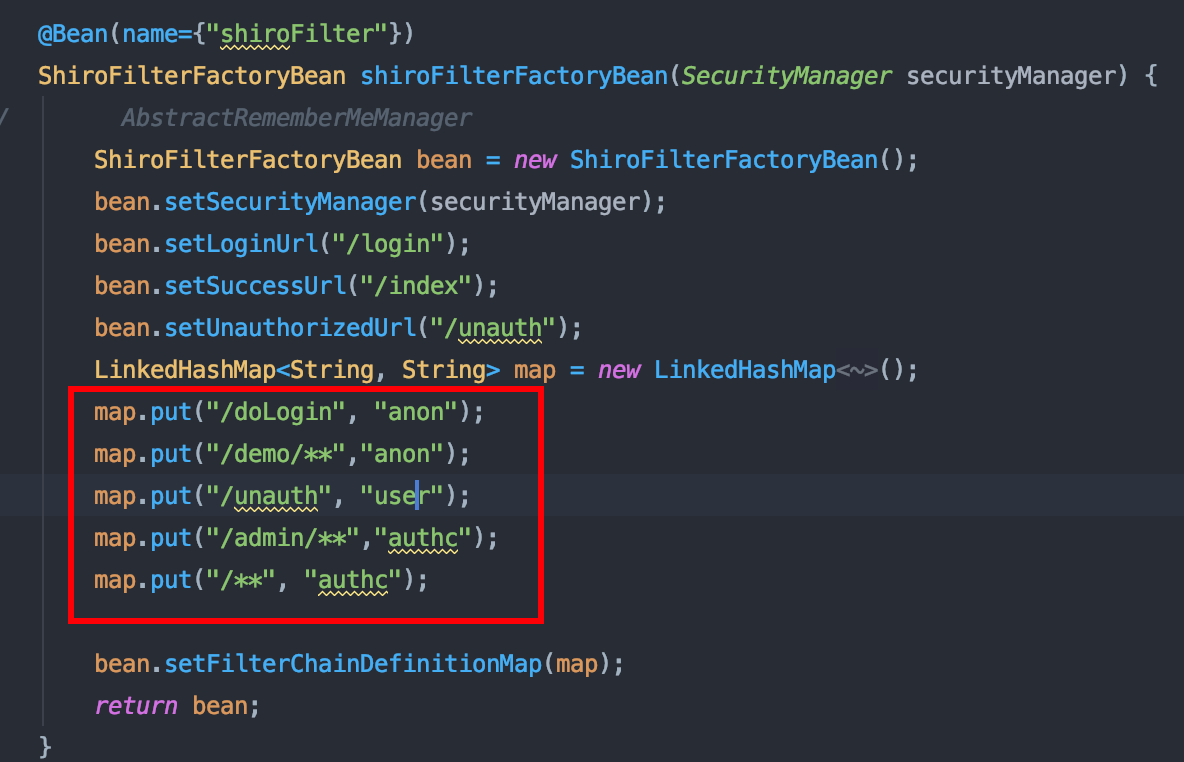
Task: Click the return keyword
Action: point(136,706)
